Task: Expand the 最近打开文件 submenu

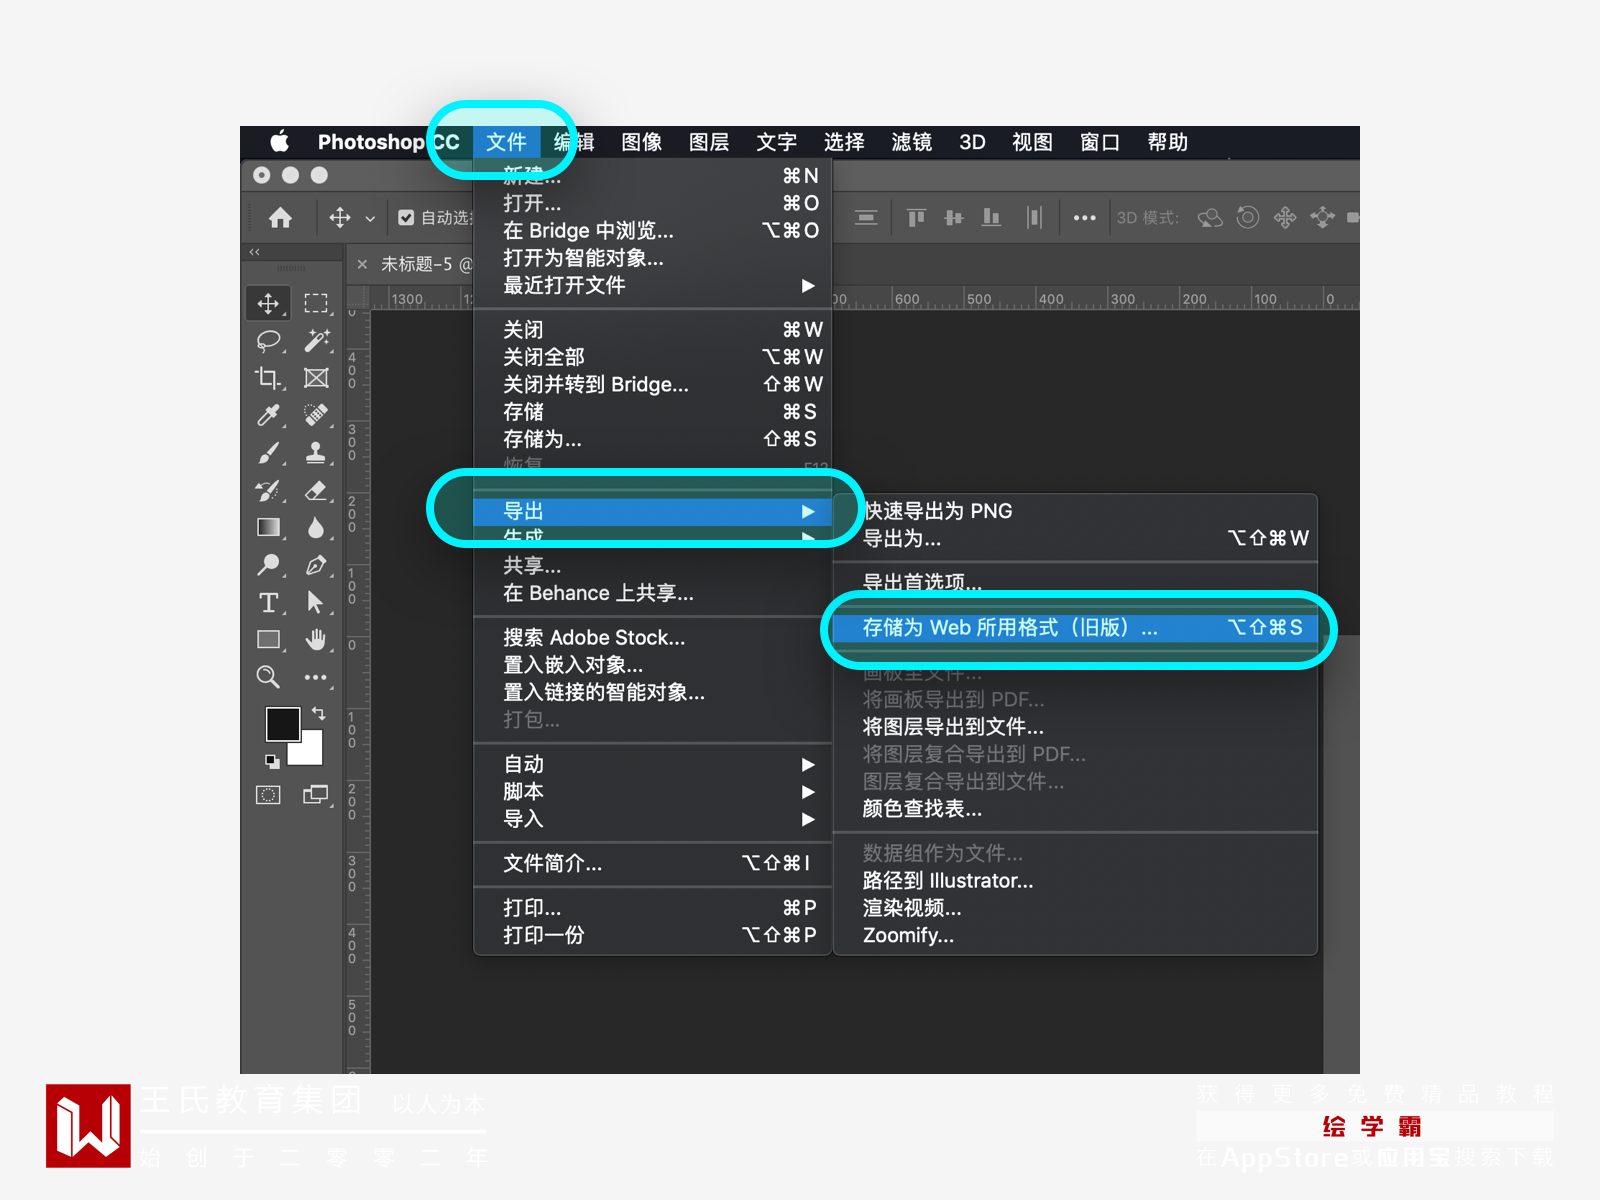Action: 652,286
